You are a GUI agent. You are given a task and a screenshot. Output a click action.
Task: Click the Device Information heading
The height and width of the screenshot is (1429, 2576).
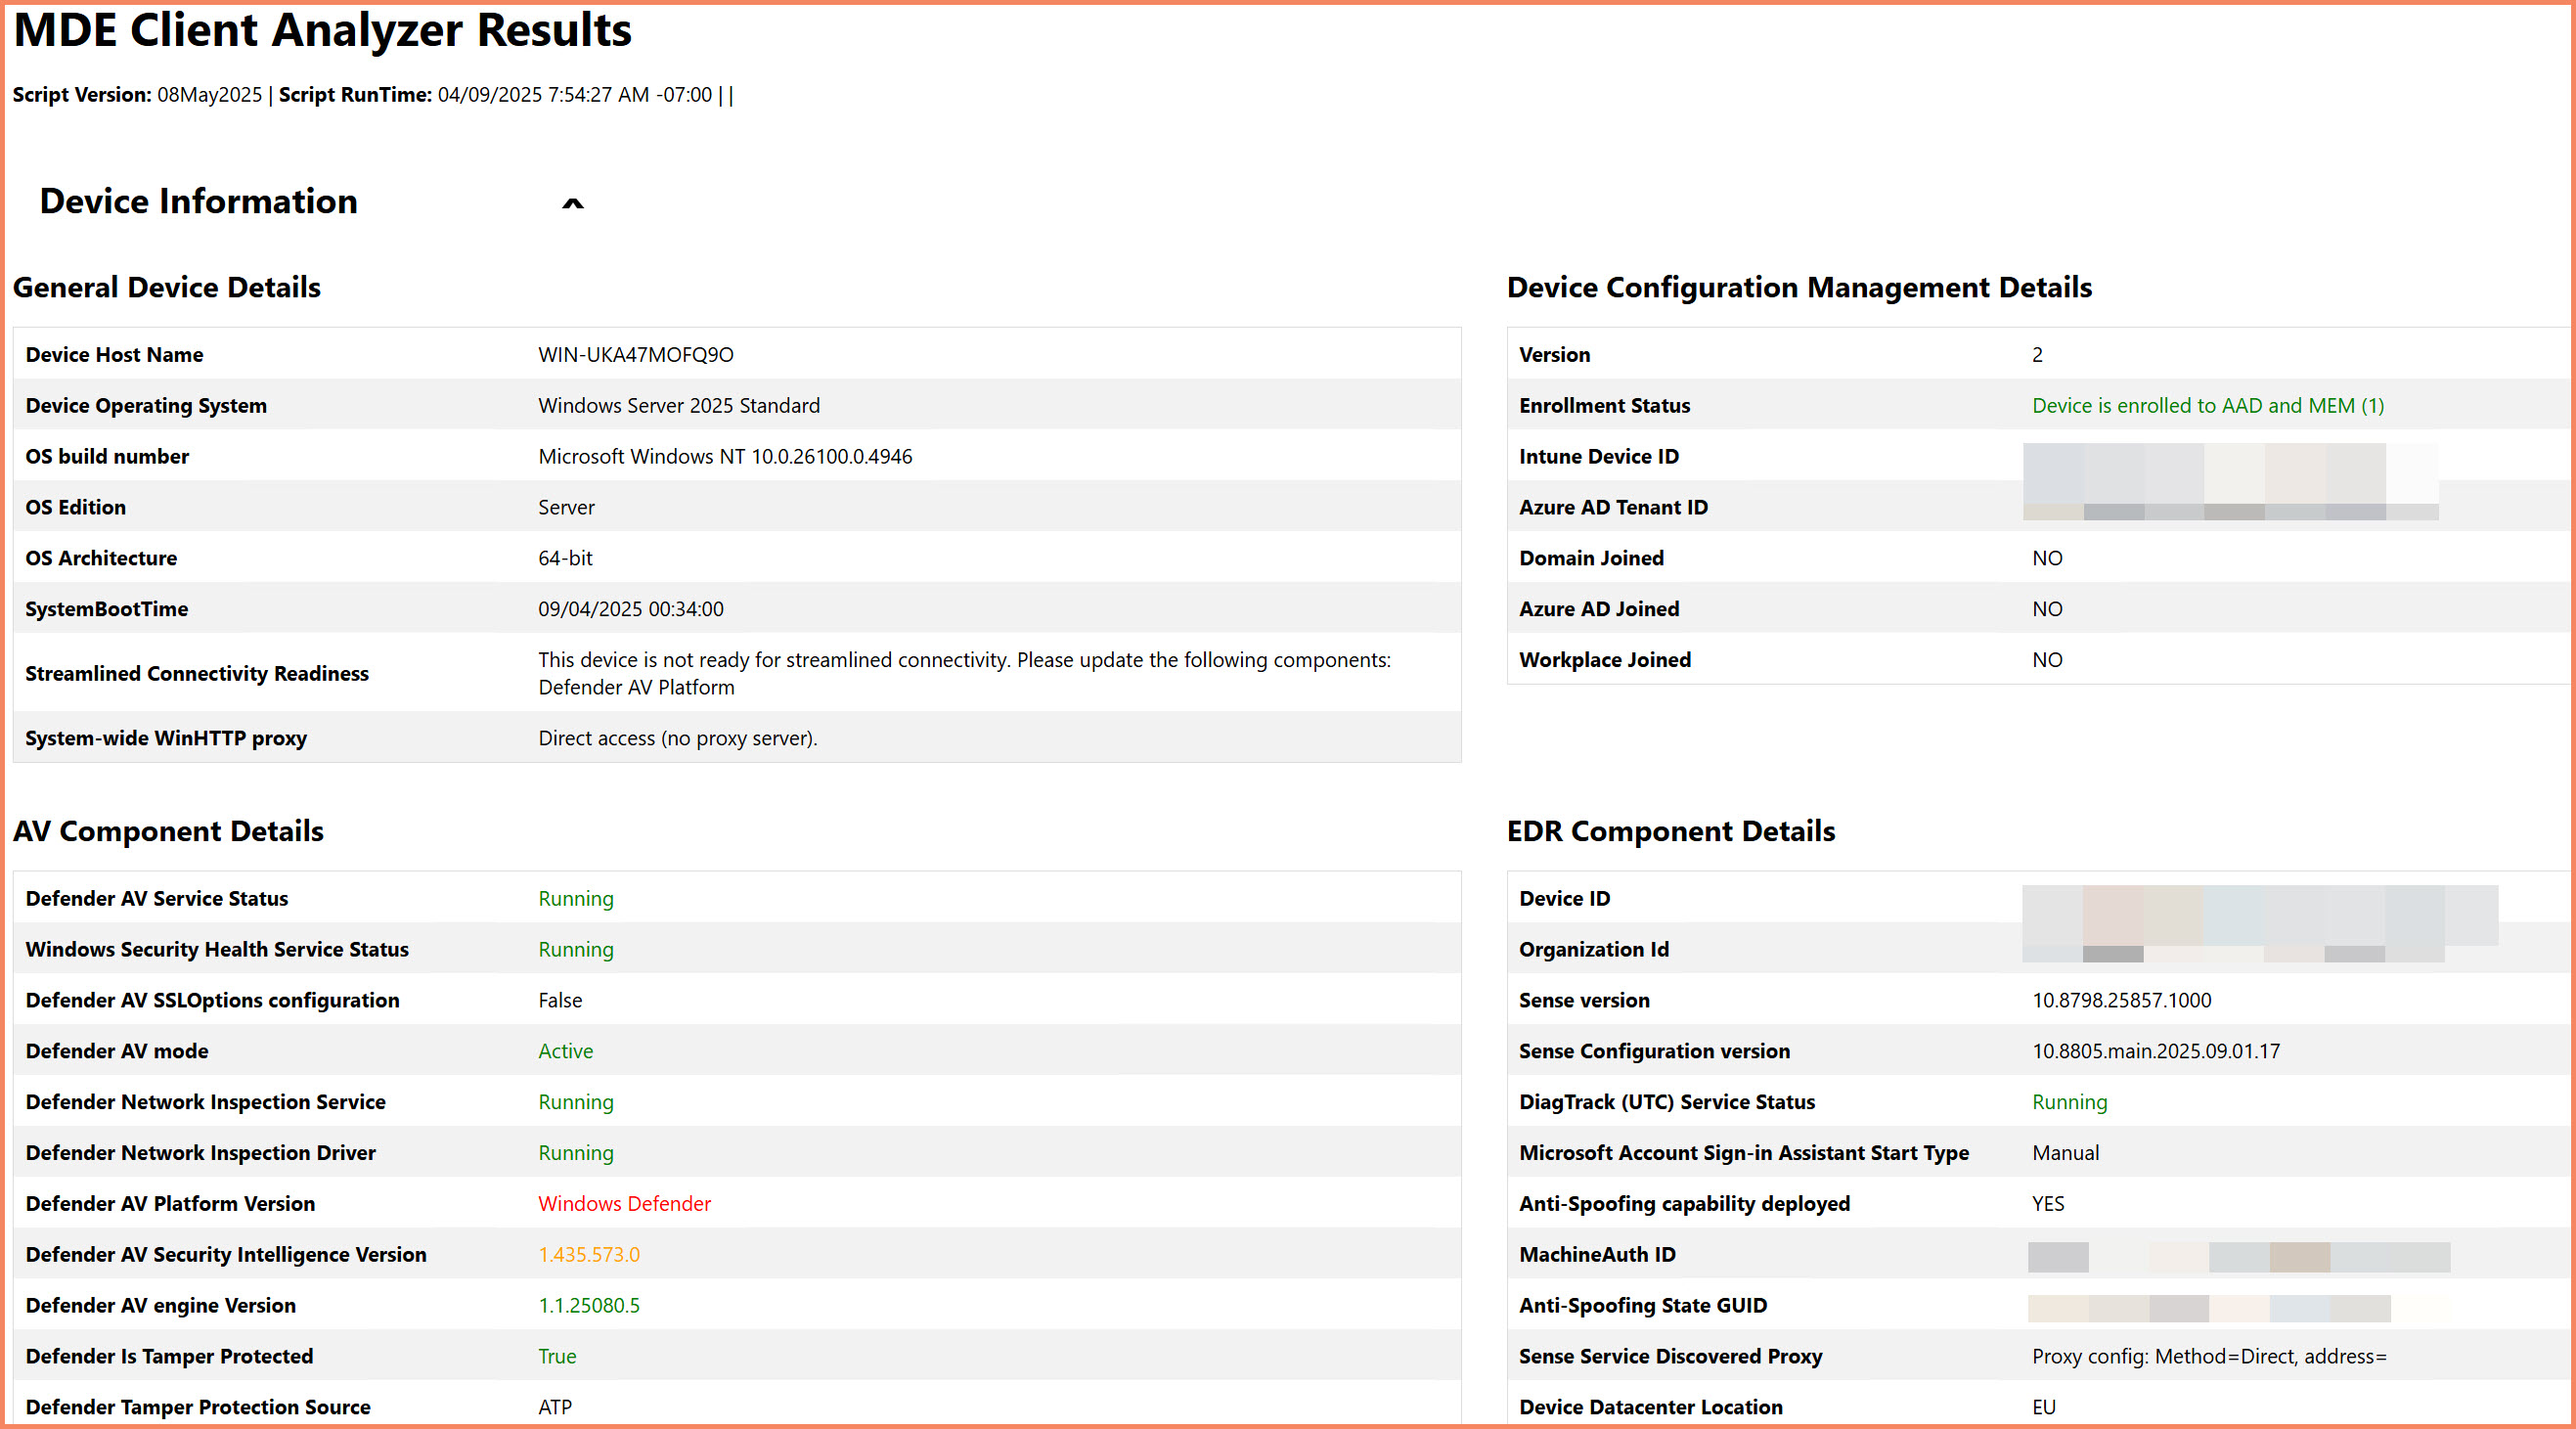(x=198, y=201)
